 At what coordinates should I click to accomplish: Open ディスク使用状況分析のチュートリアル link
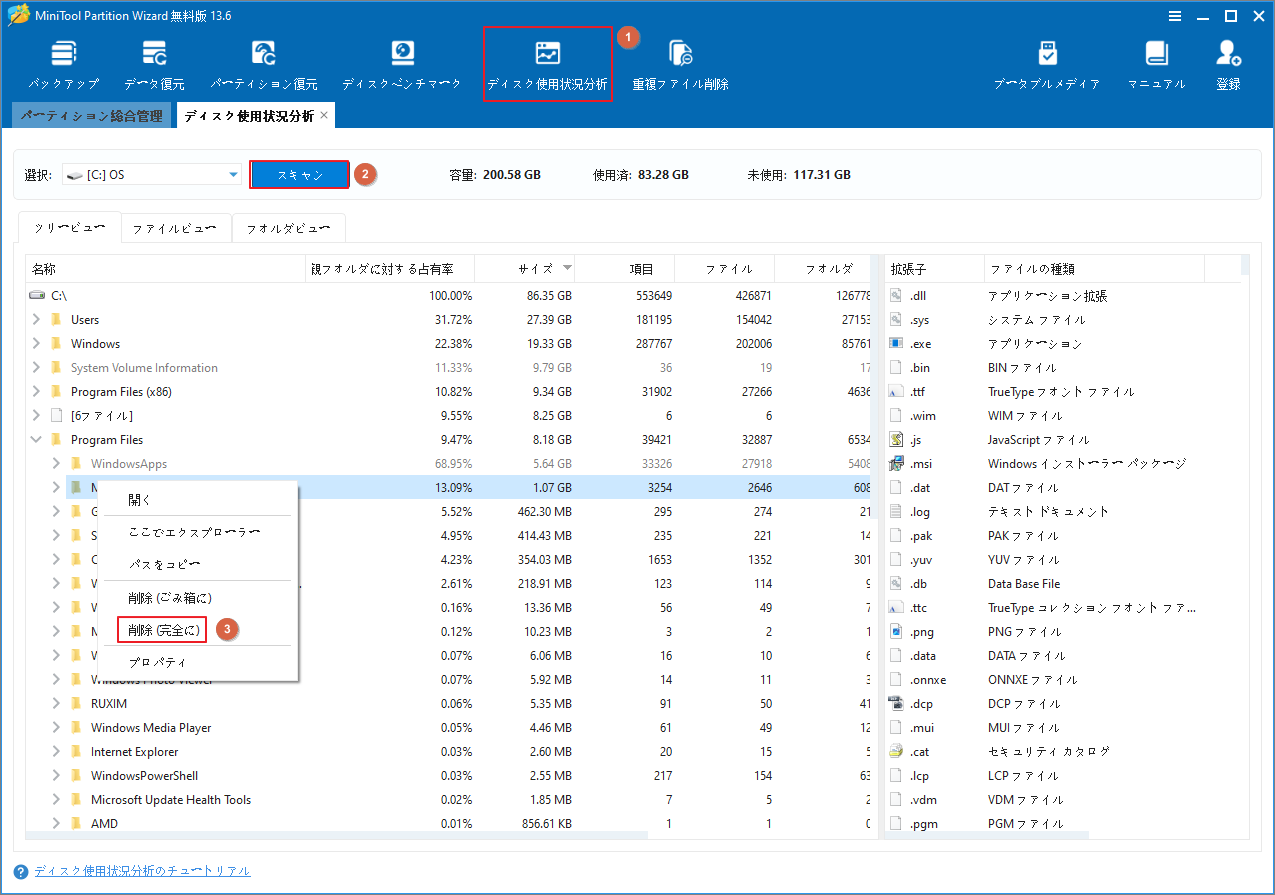tap(142, 871)
